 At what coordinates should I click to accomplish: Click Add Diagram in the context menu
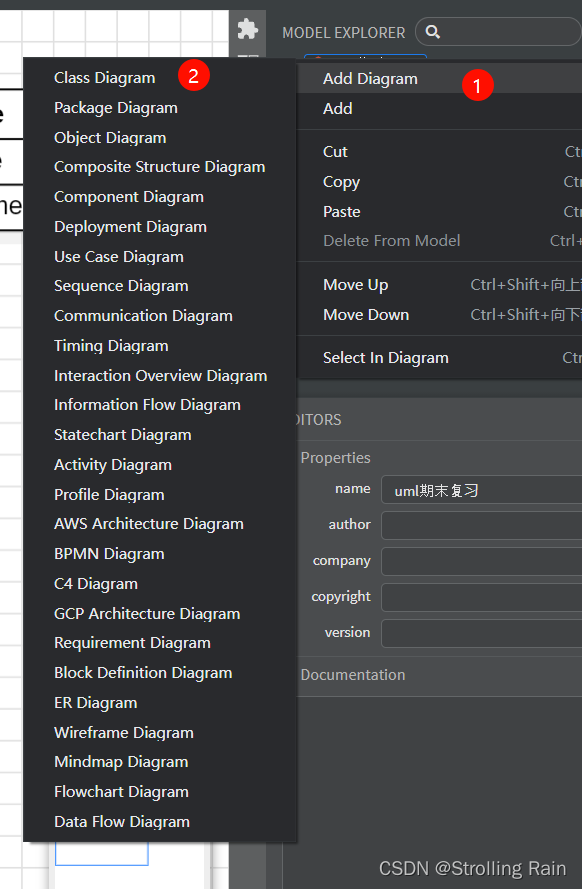tap(369, 78)
